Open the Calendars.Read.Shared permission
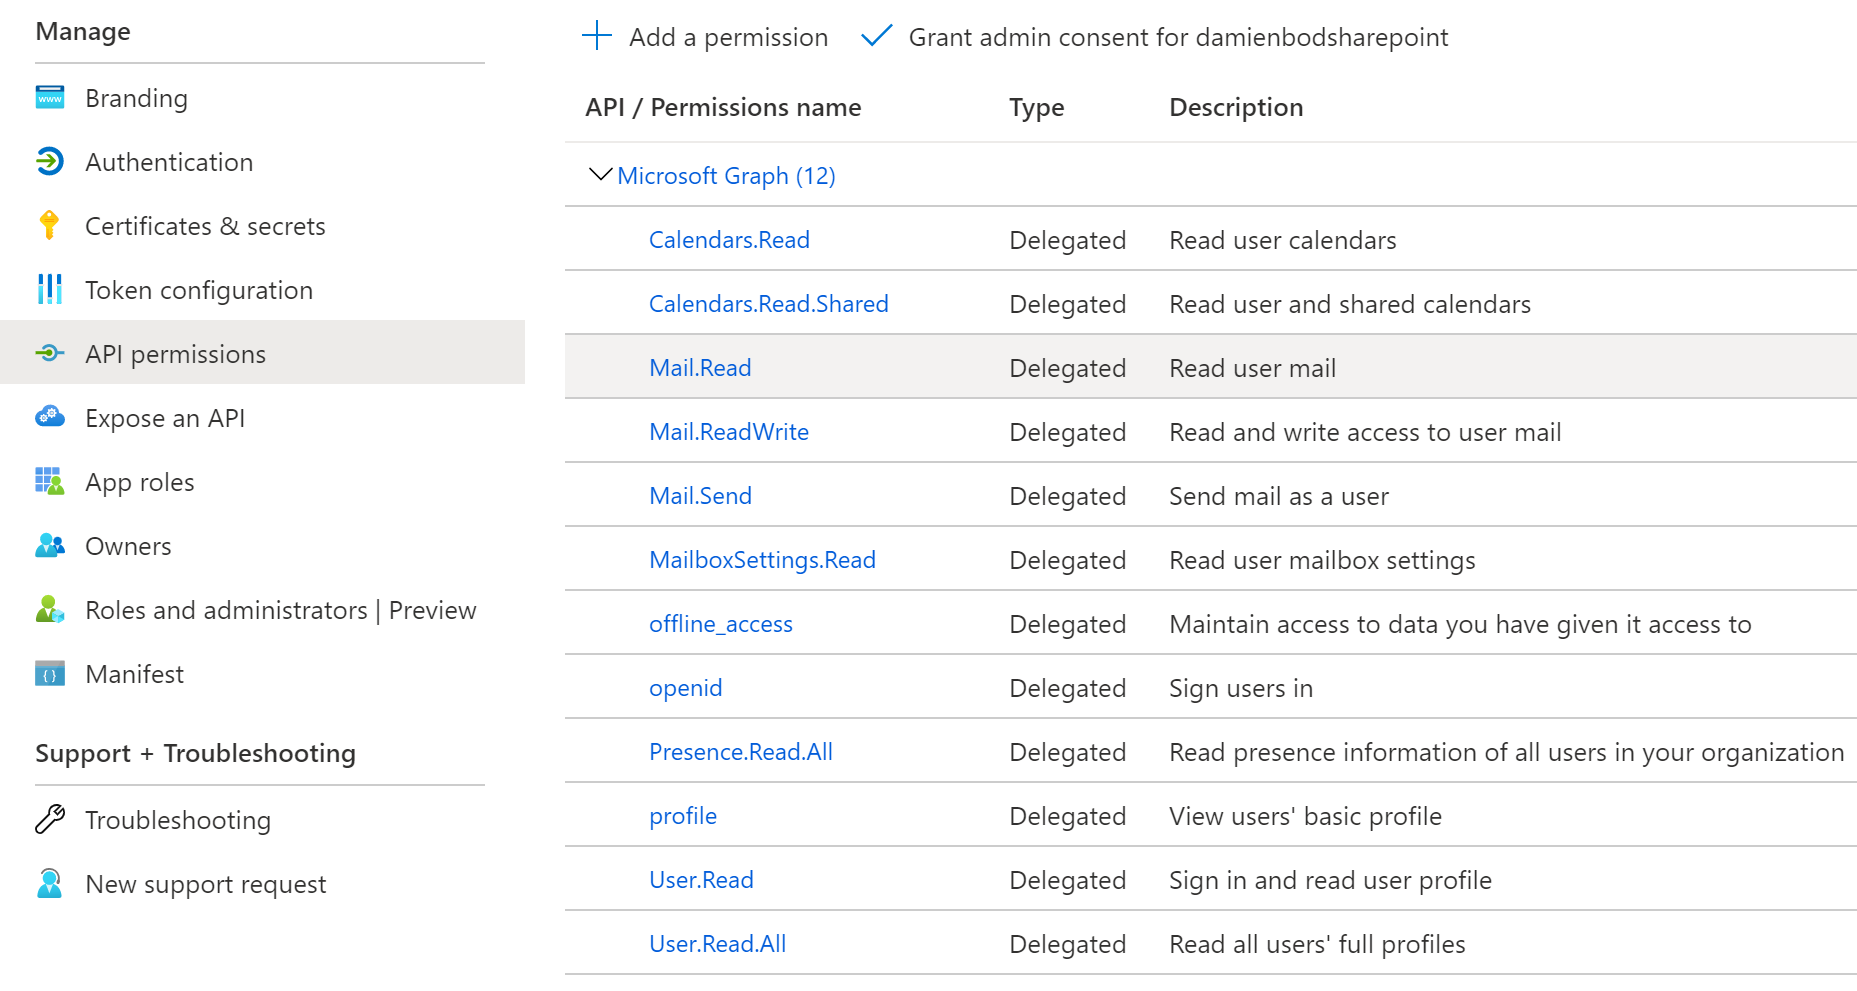This screenshot has height=991, width=1857. click(x=768, y=304)
